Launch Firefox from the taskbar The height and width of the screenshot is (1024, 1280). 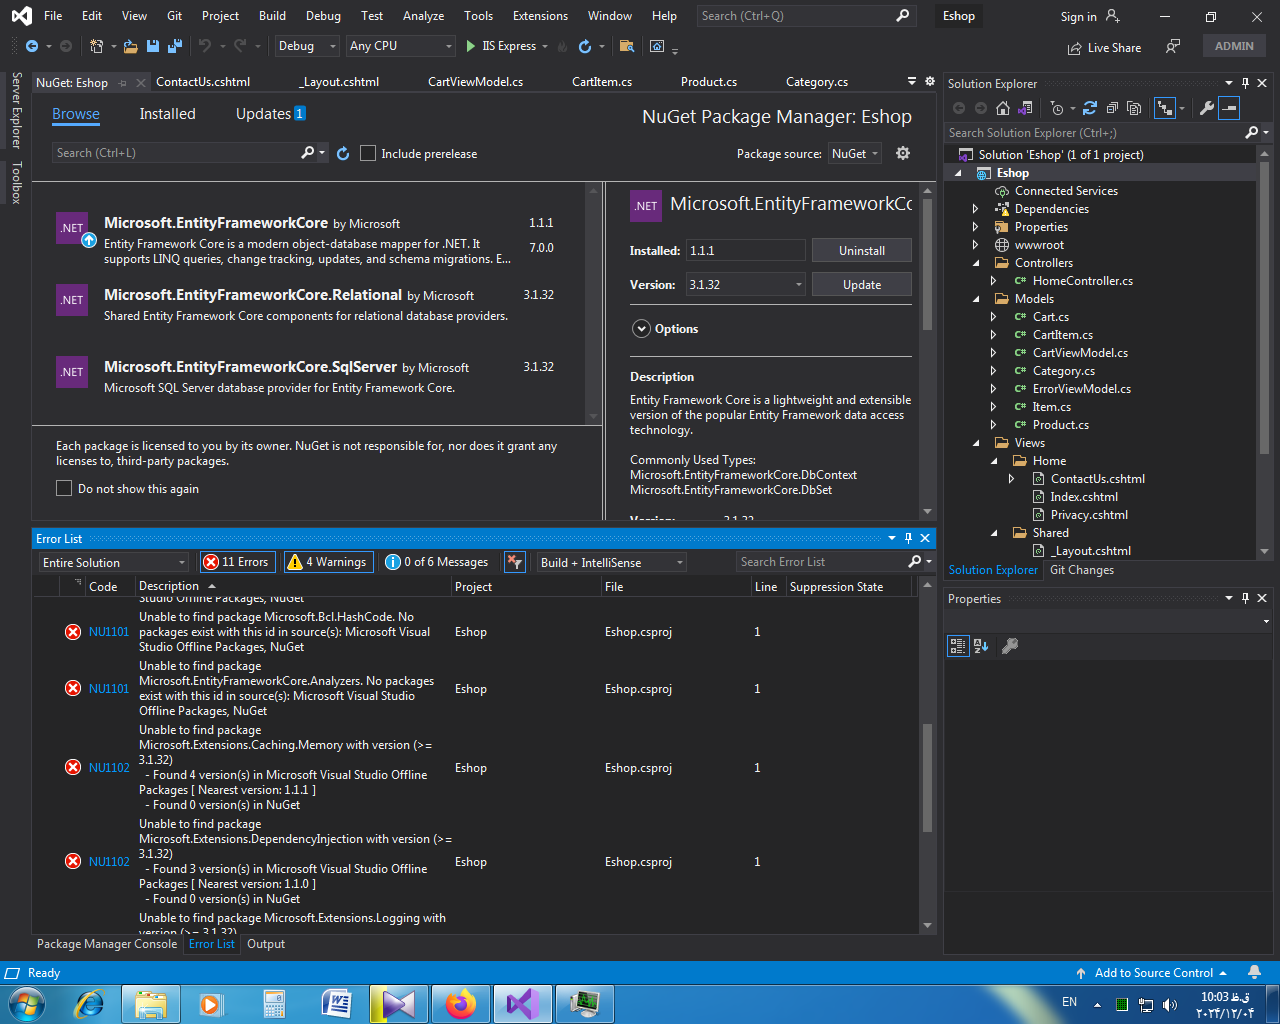point(460,1003)
